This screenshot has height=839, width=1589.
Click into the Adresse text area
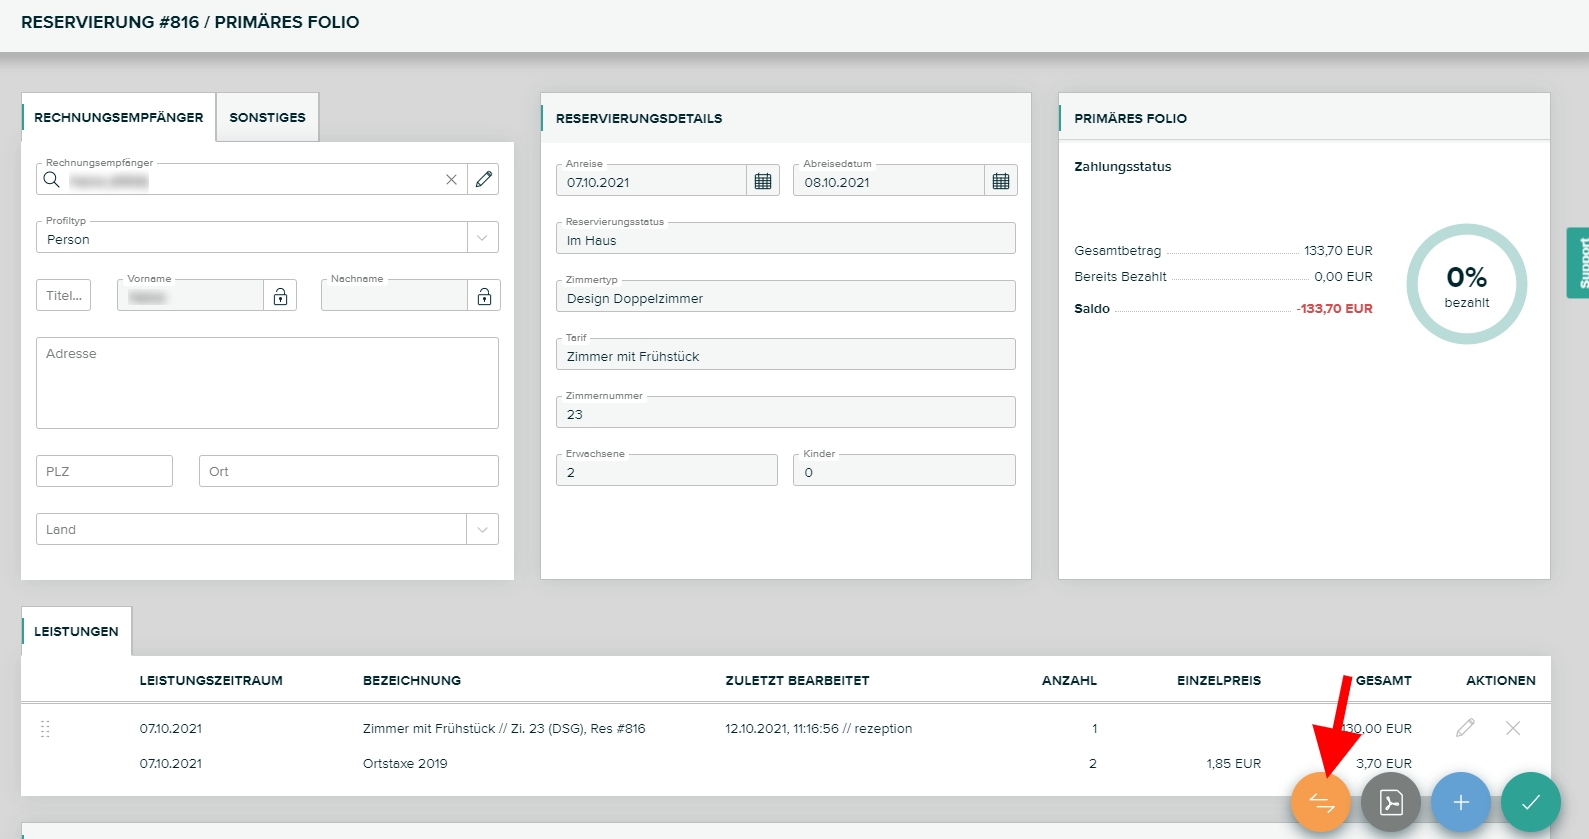point(267,383)
